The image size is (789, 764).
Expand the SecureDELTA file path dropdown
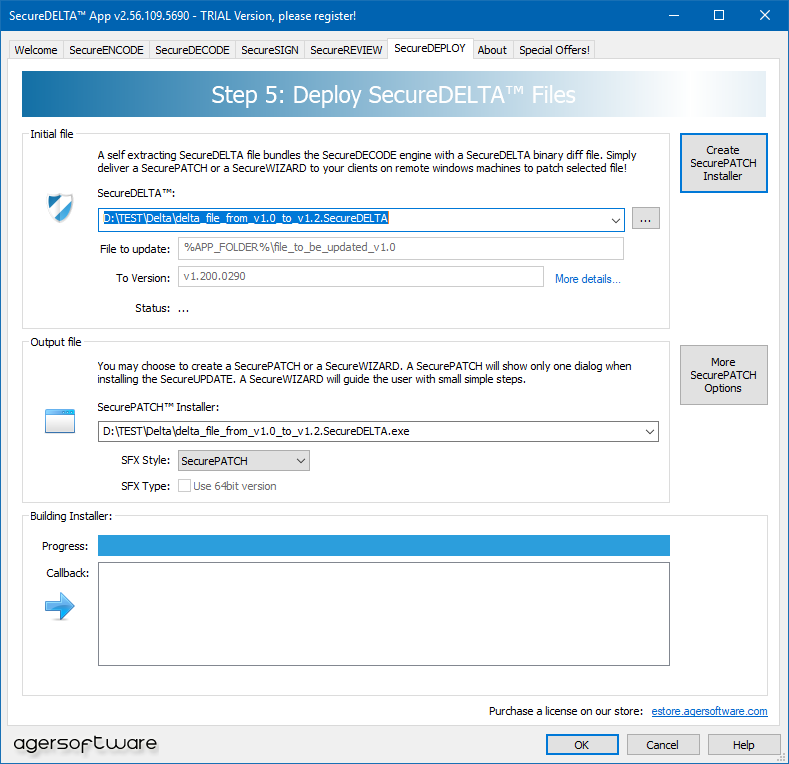coord(615,220)
